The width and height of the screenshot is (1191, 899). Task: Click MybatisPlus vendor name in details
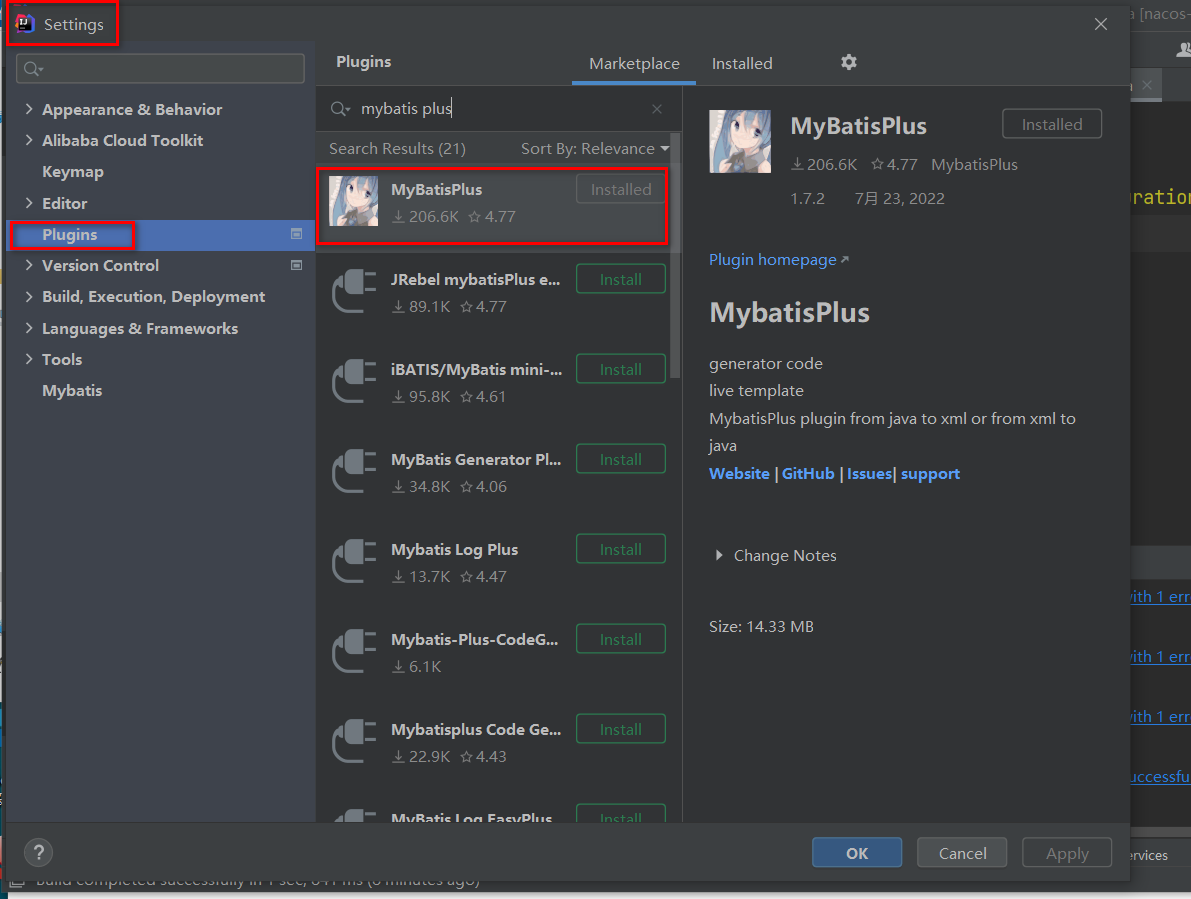[974, 165]
